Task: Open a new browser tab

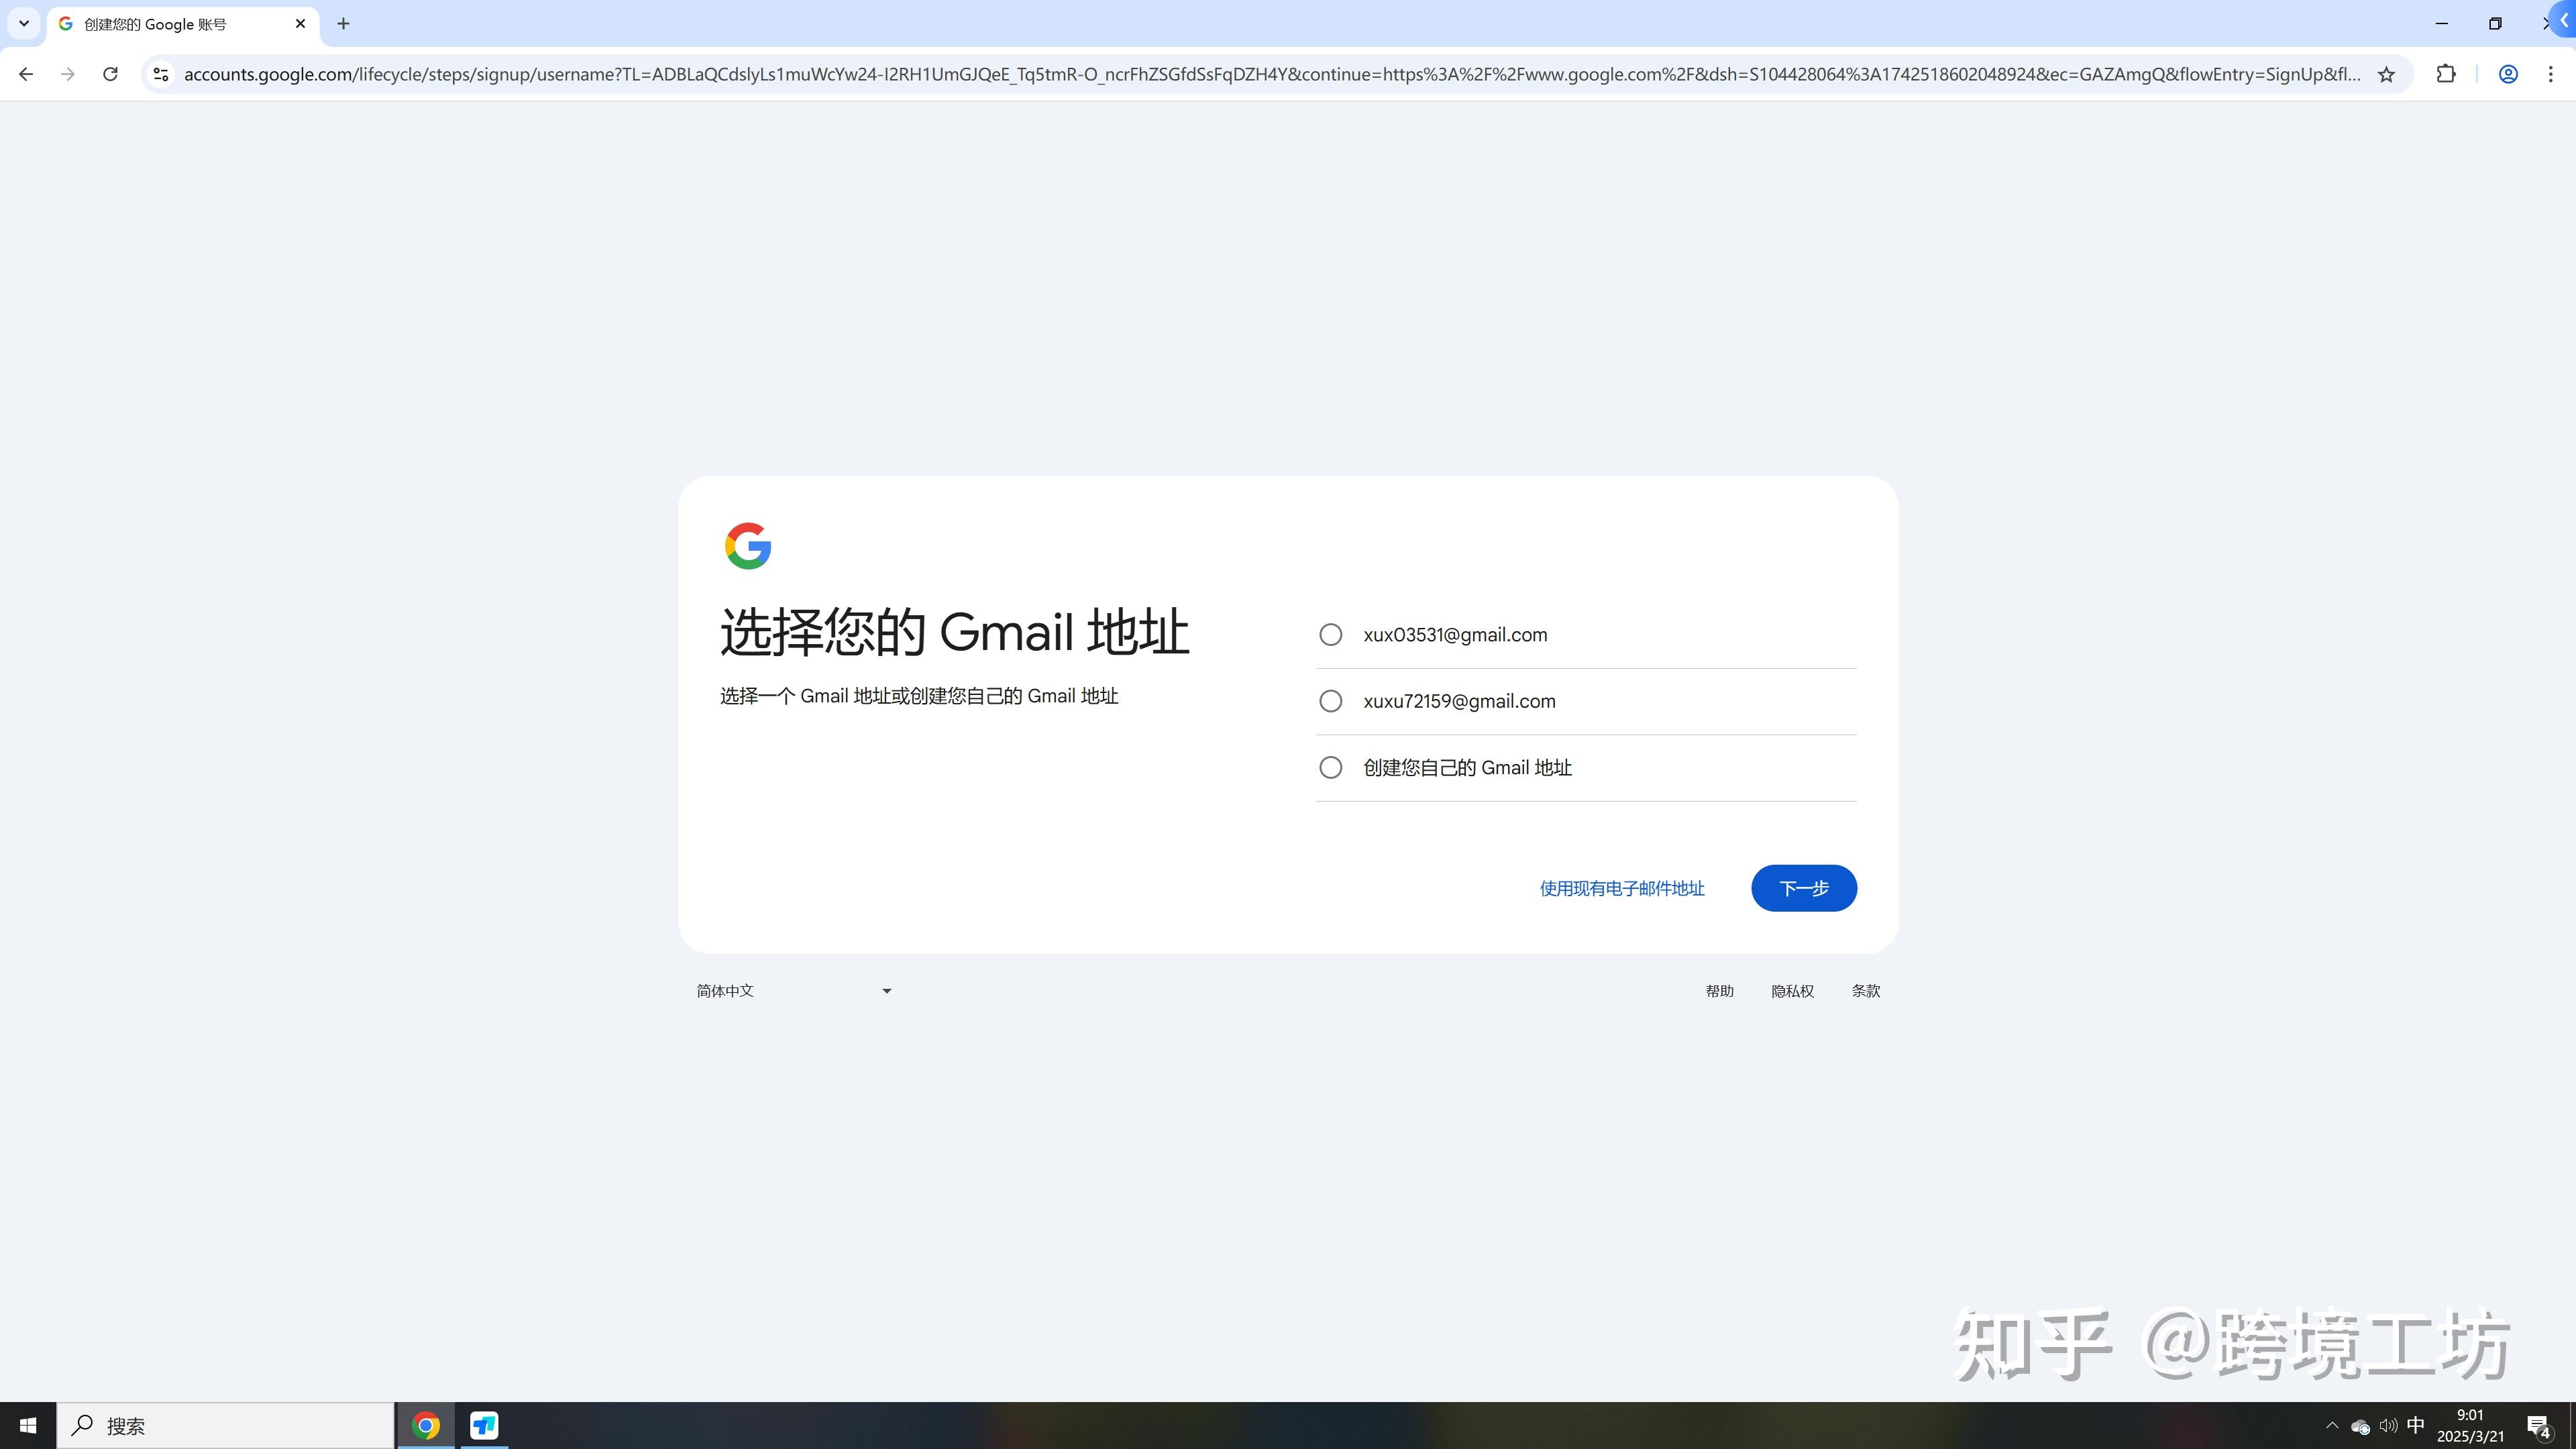Action: coord(344,23)
